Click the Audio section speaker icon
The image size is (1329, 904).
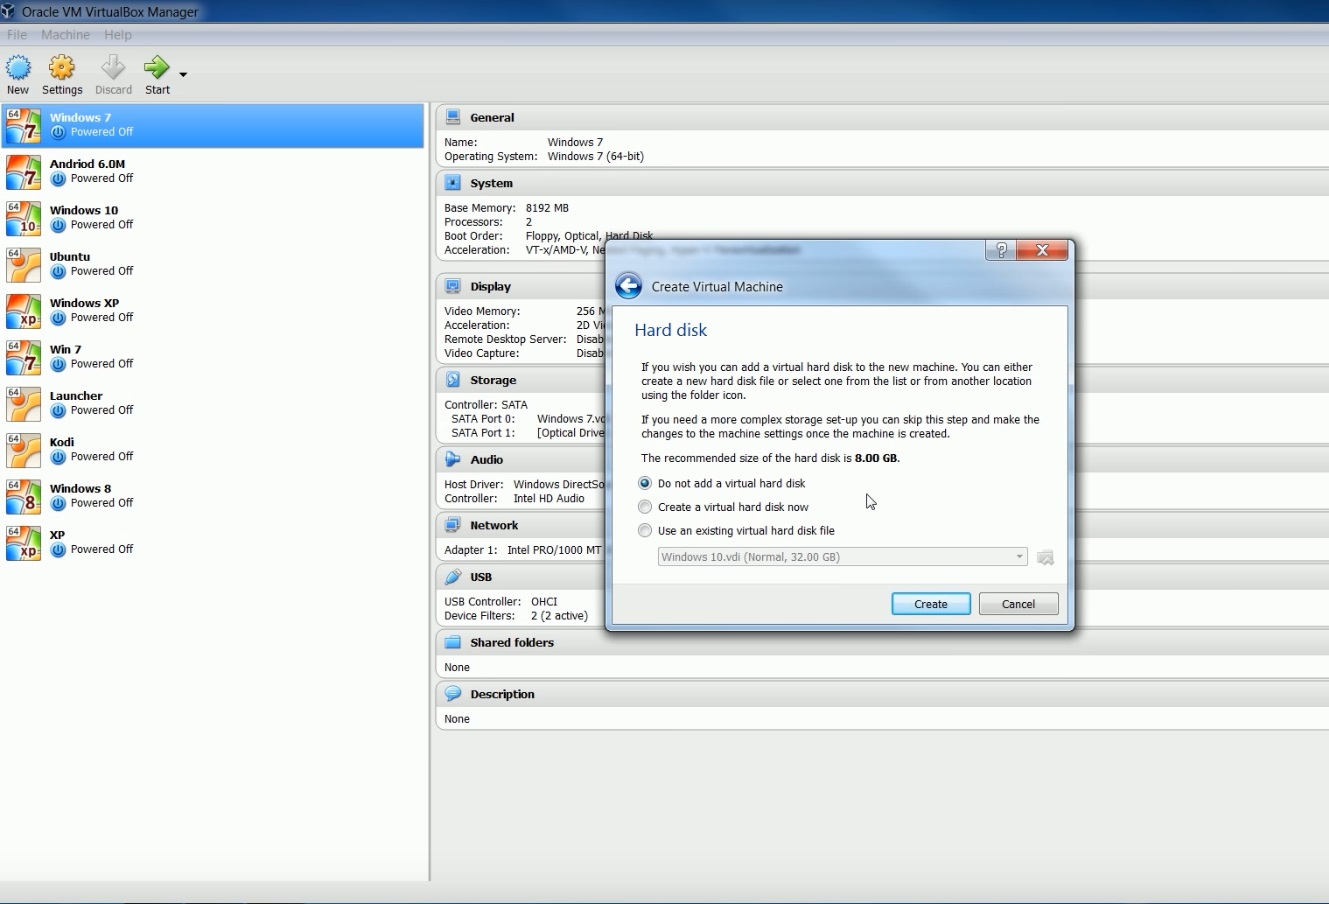[453, 459]
